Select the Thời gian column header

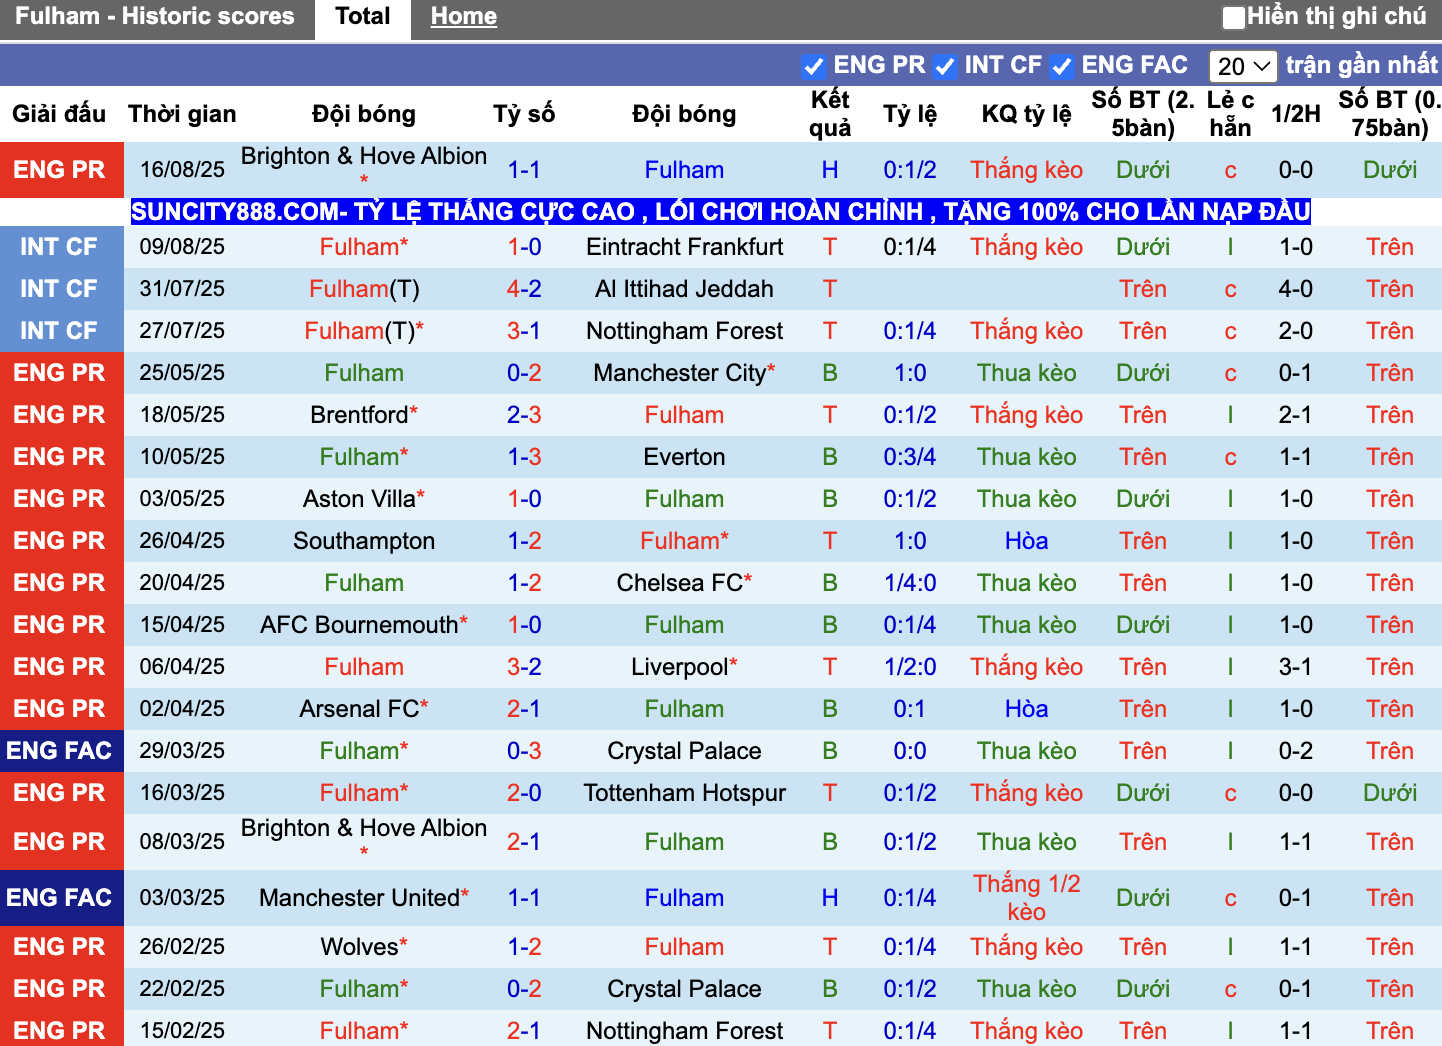pos(182,114)
